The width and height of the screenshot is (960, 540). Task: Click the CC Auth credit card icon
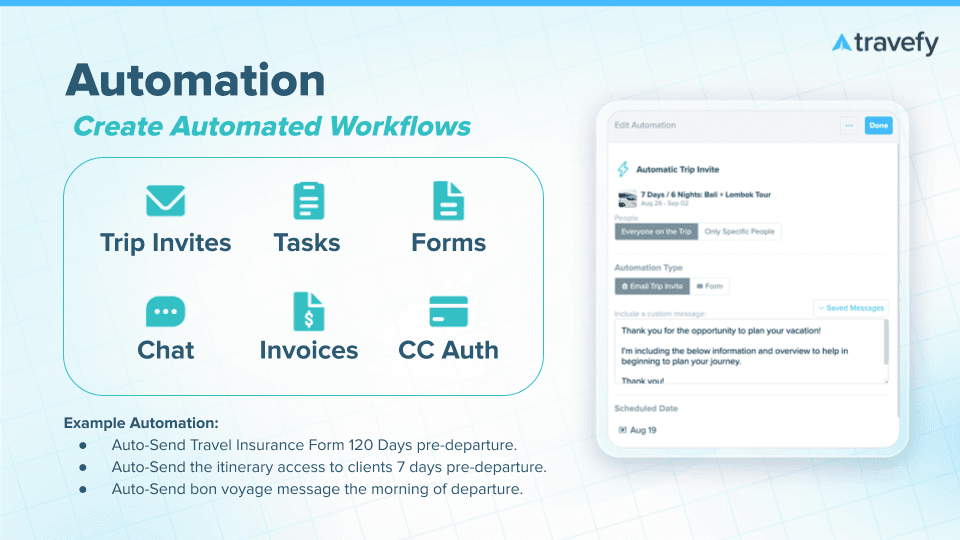tap(448, 312)
